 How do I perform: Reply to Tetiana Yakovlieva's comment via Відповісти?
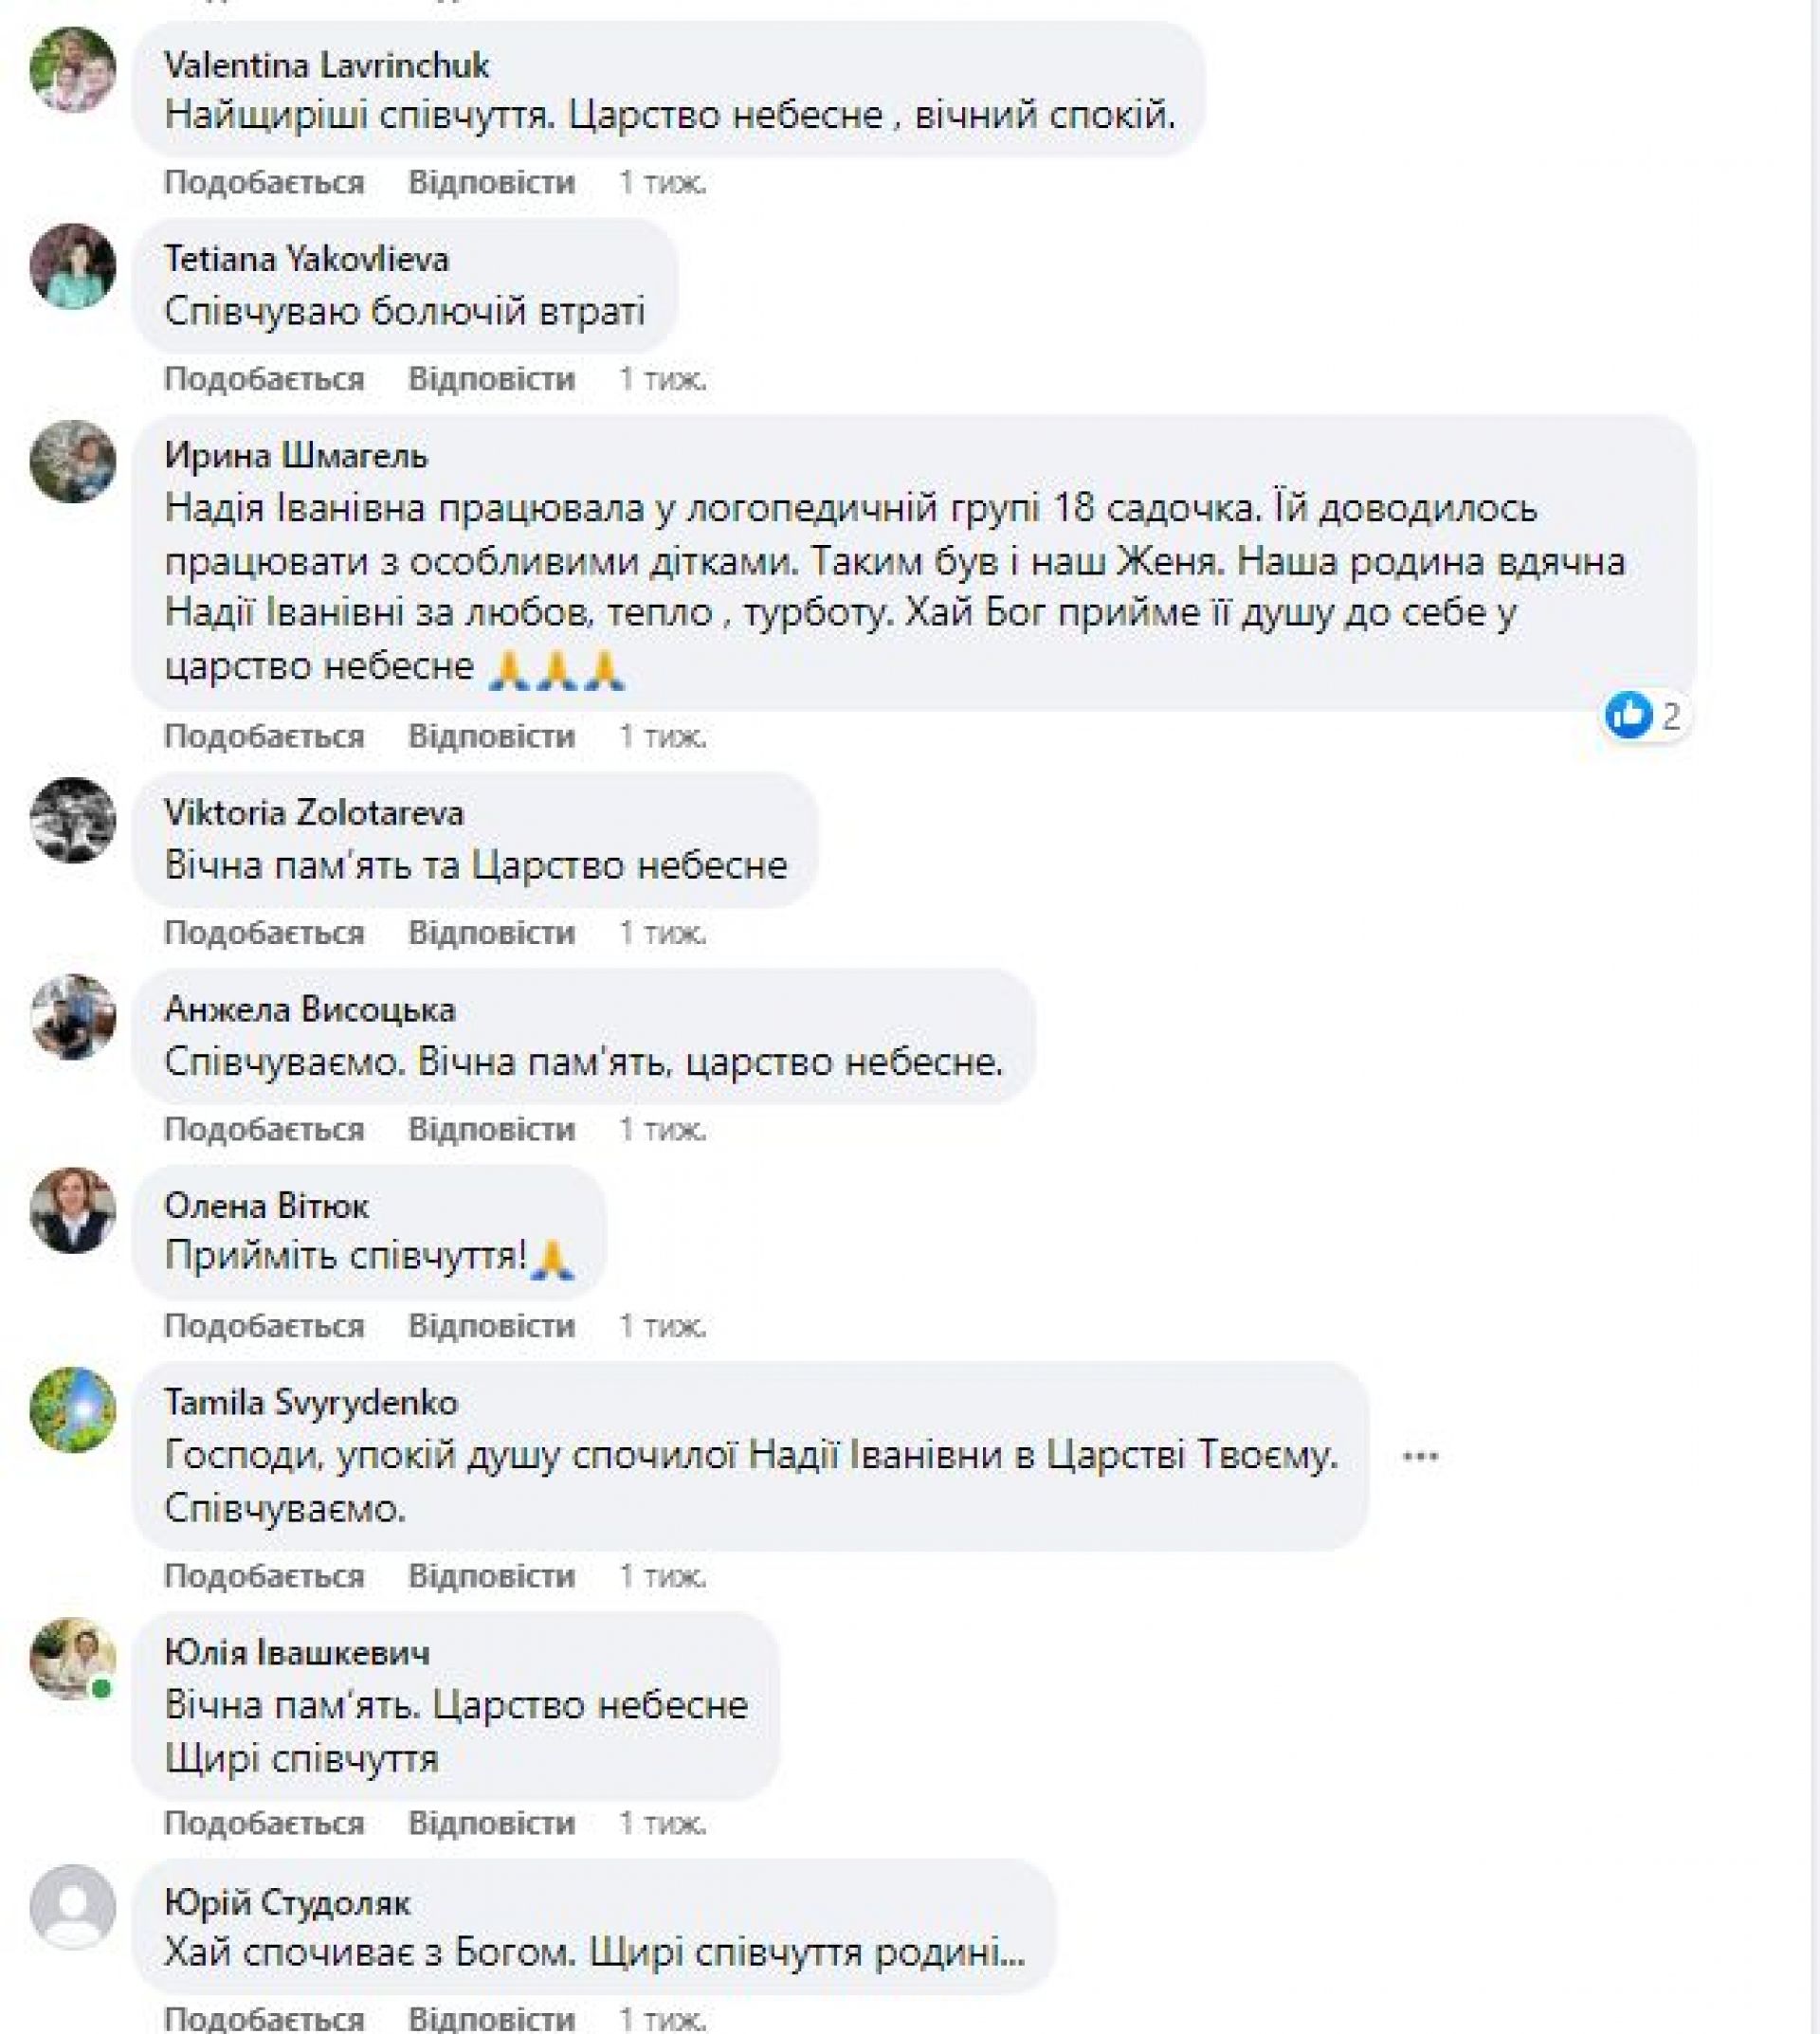tap(491, 379)
